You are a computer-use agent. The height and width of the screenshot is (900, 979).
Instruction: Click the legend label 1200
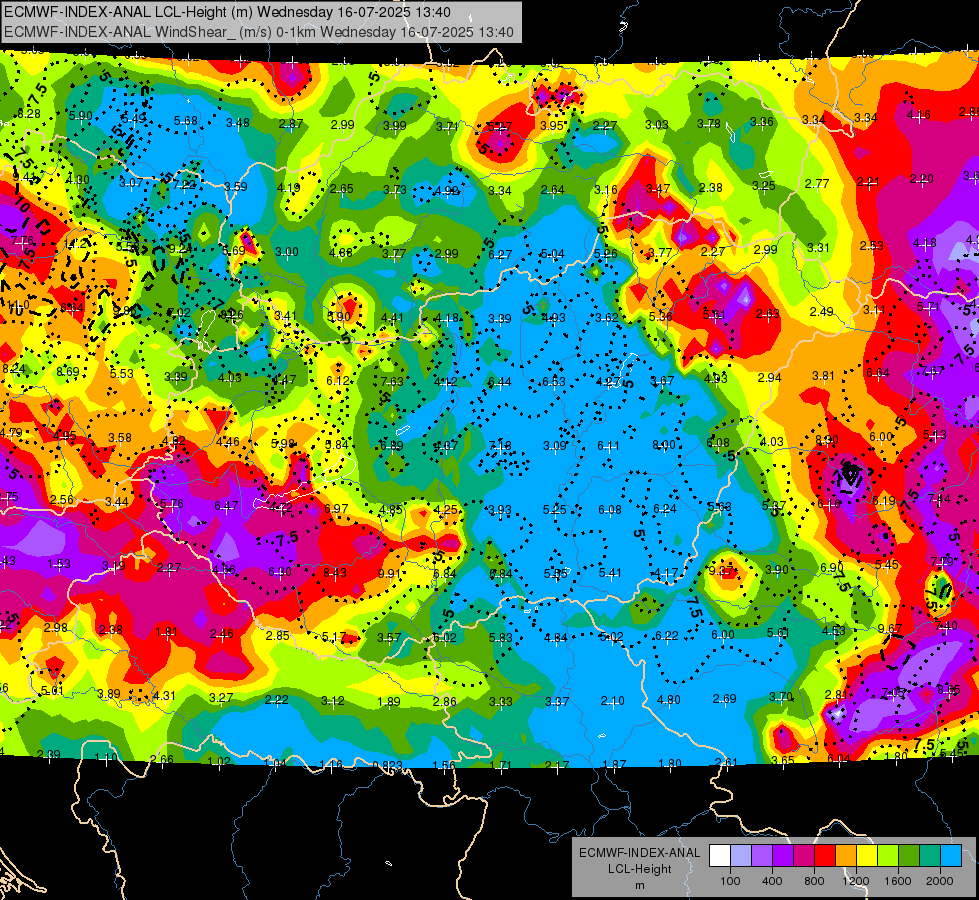click(x=855, y=881)
